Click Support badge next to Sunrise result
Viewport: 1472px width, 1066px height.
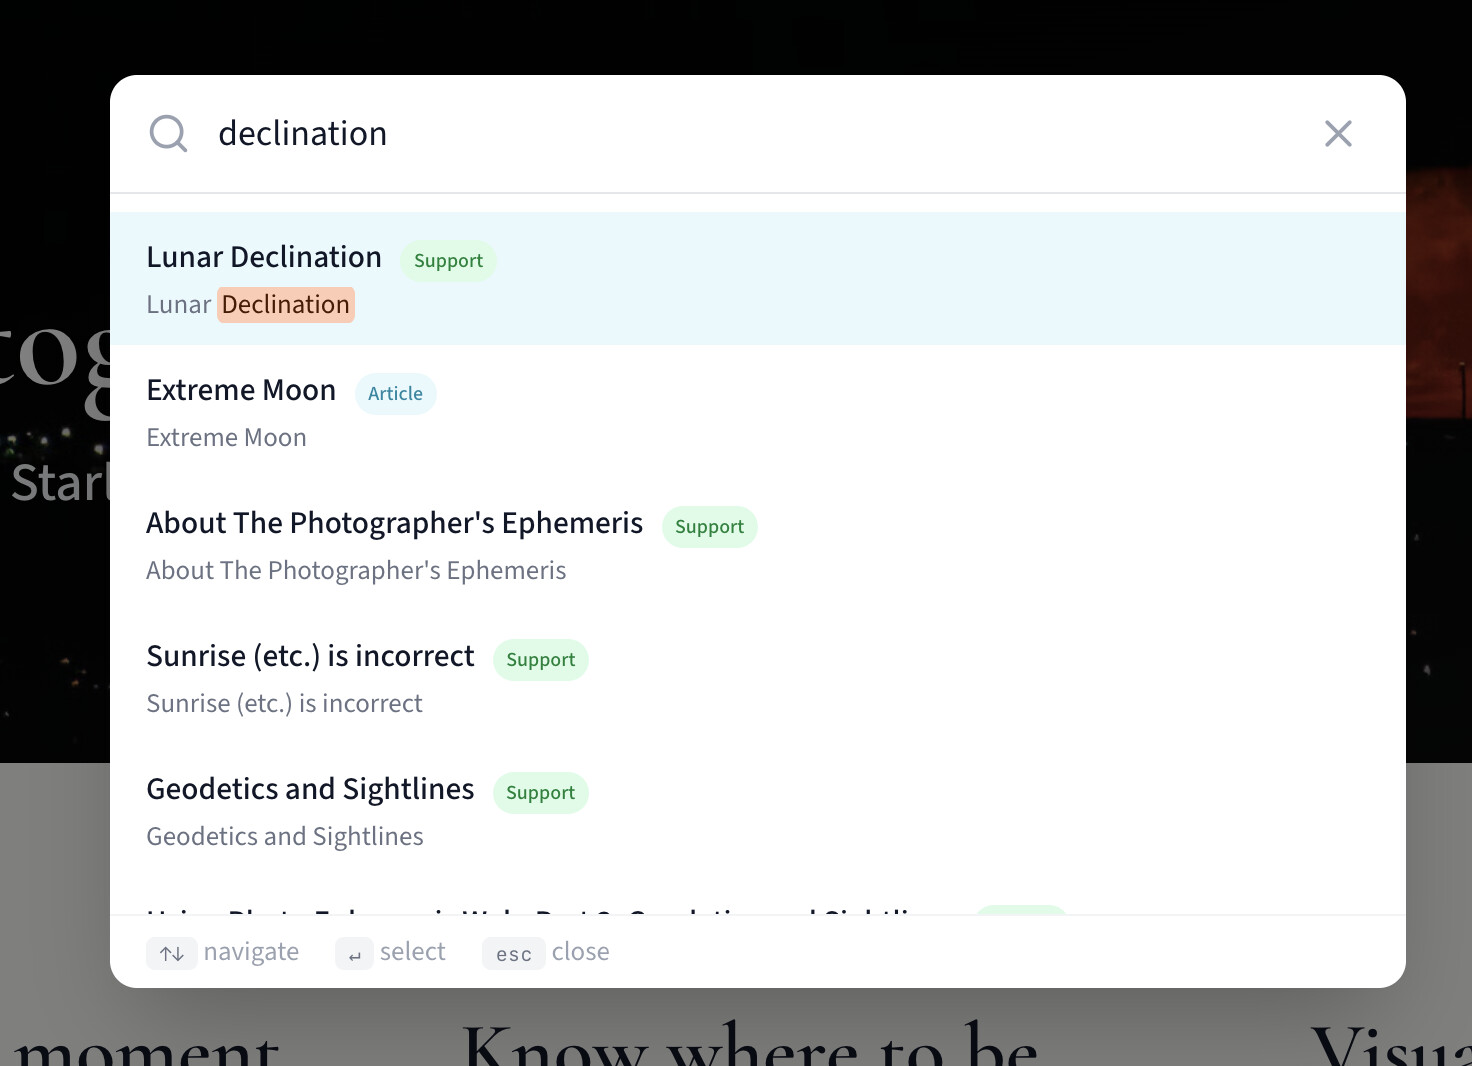coord(540,660)
